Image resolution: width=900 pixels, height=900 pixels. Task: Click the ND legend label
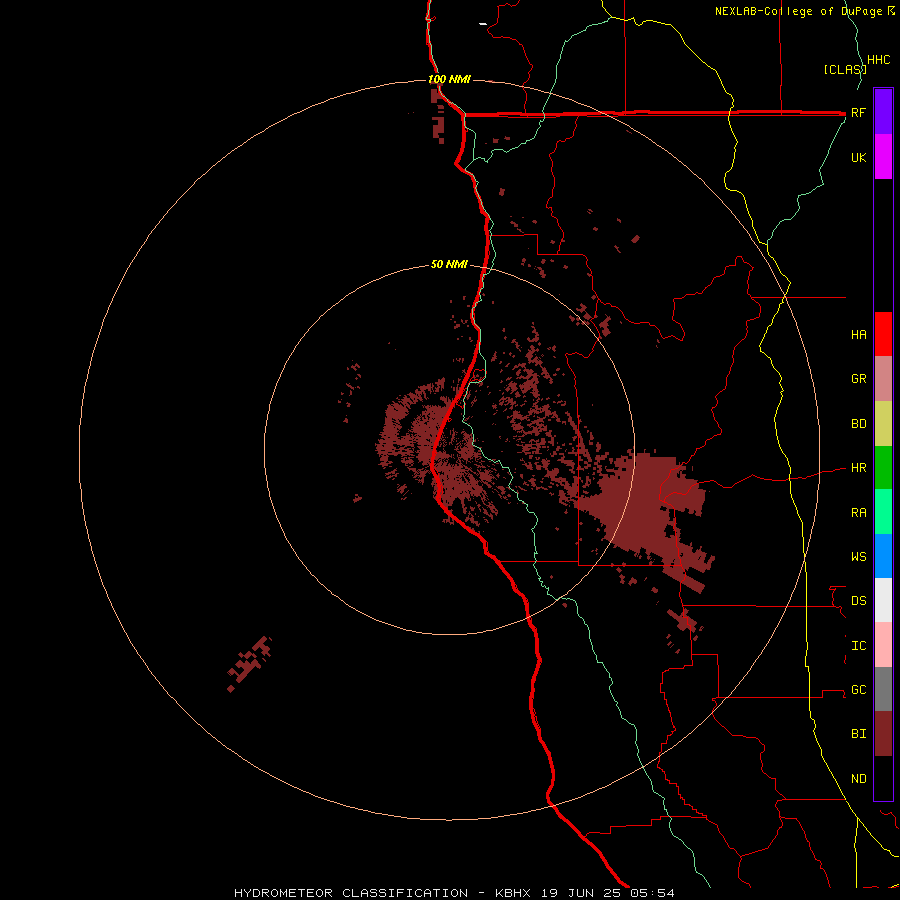point(858,778)
